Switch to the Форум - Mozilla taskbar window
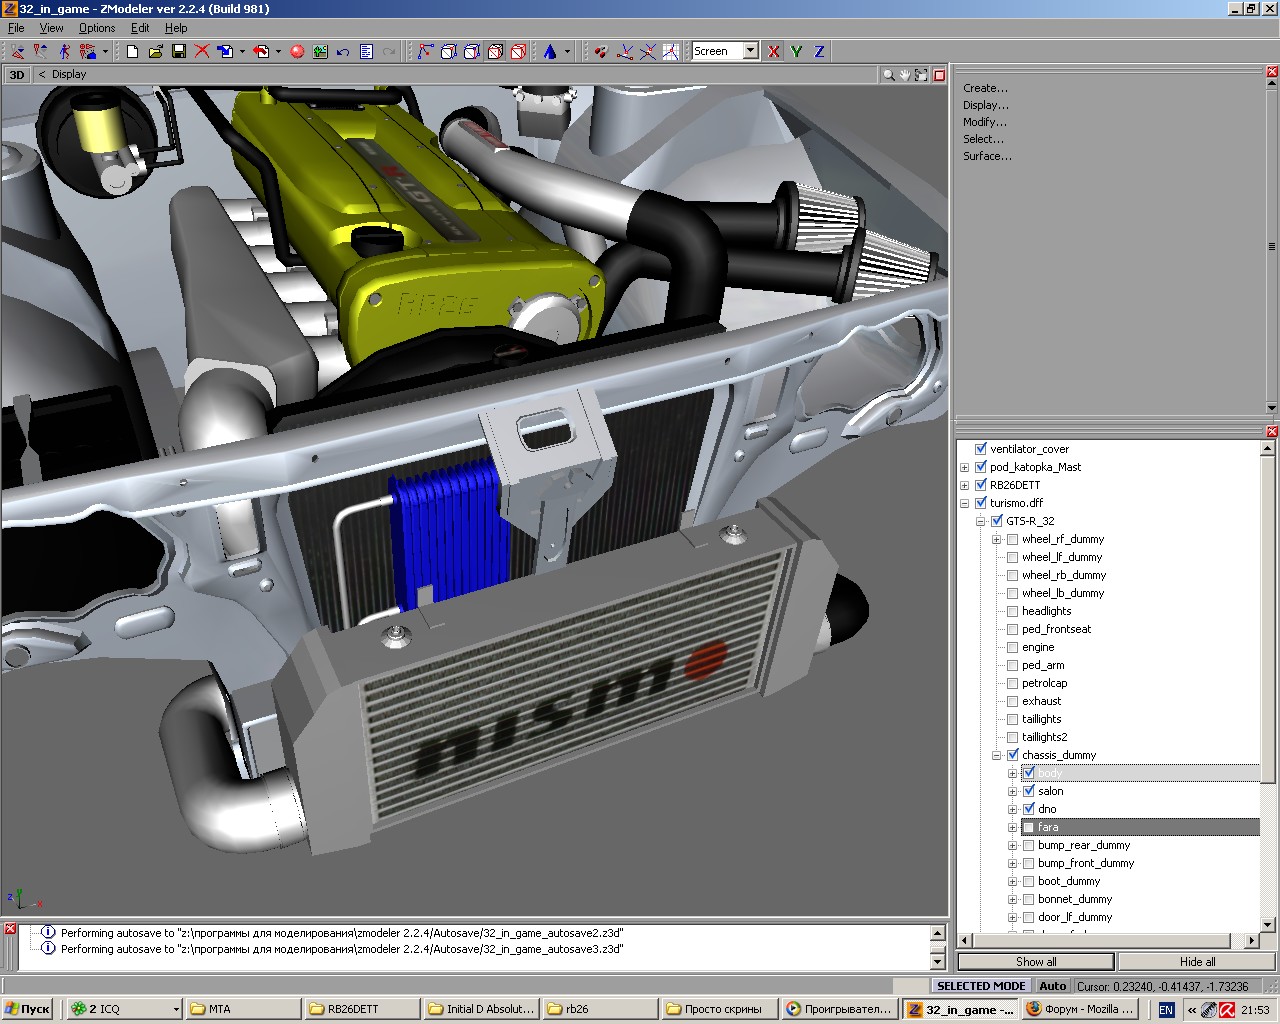Viewport: 1280px width, 1024px height. (x=1080, y=1009)
